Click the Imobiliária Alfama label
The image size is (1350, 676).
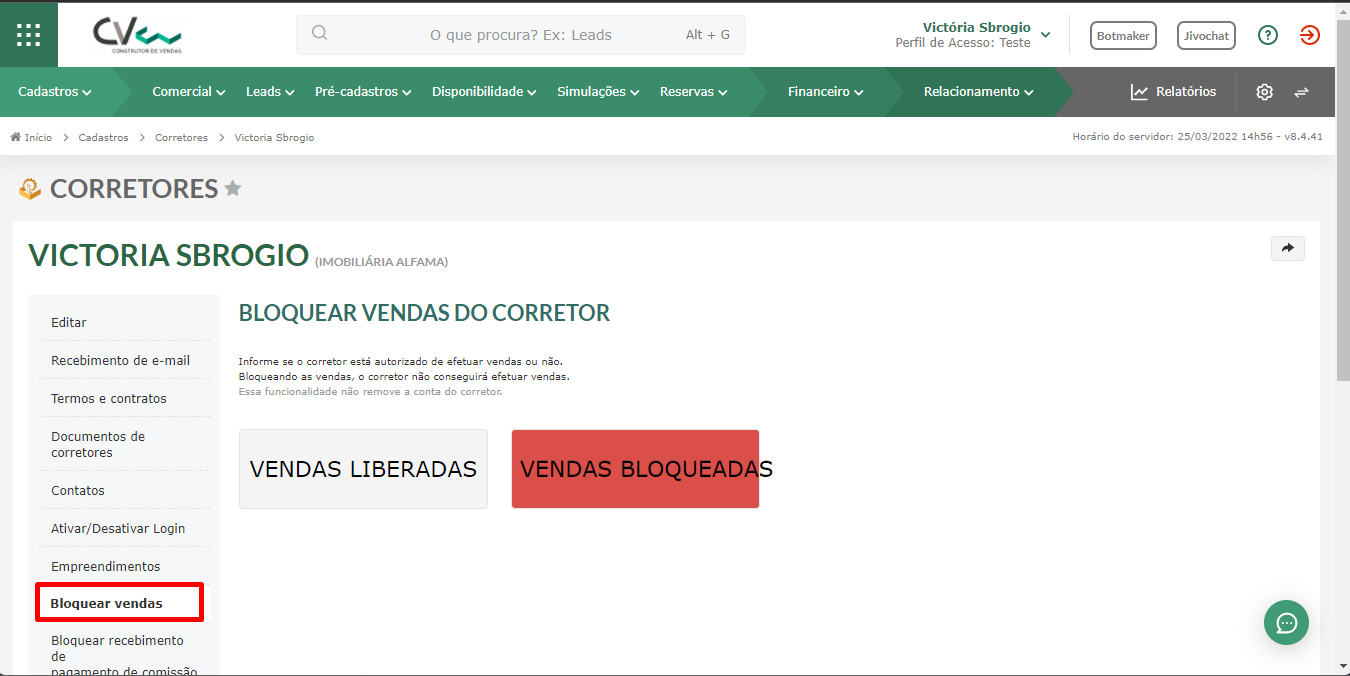pos(381,262)
